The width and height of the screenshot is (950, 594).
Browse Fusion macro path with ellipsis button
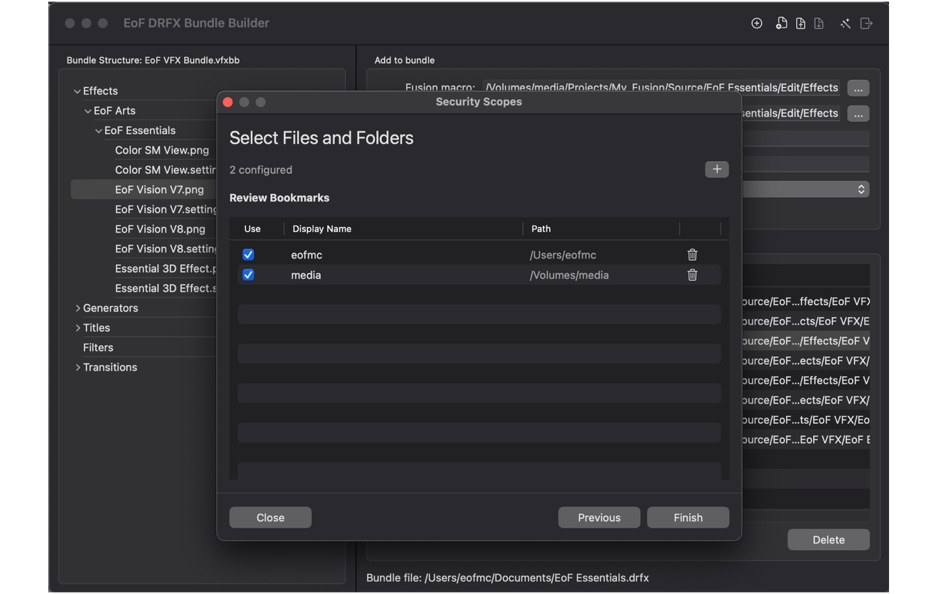click(858, 87)
